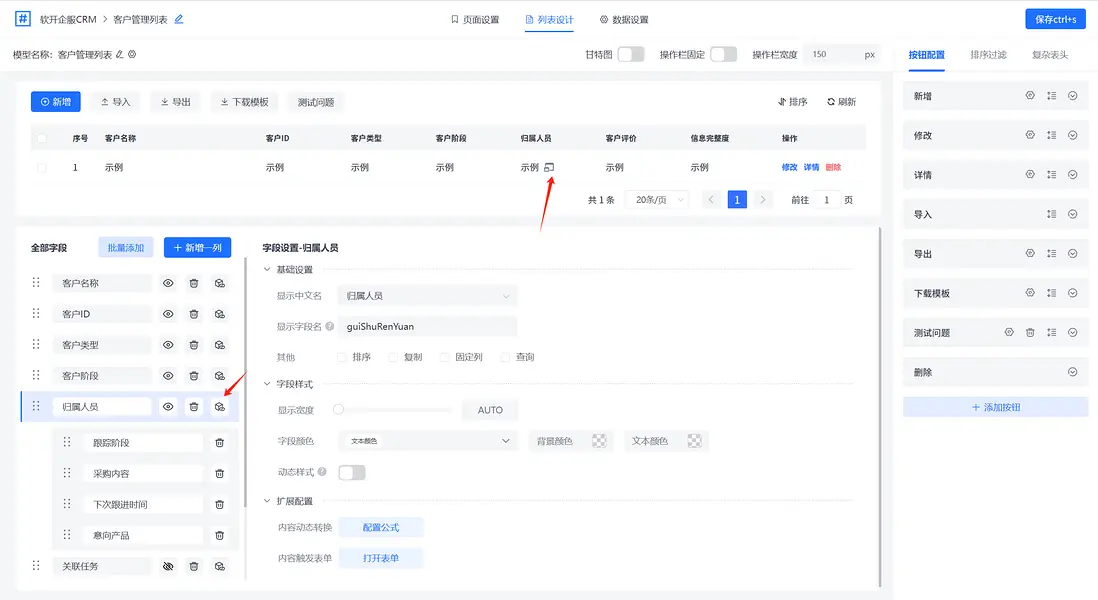Open settings gear of 修改 button config
Viewport: 1098px width, 600px height.
[x=1030, y=135]
